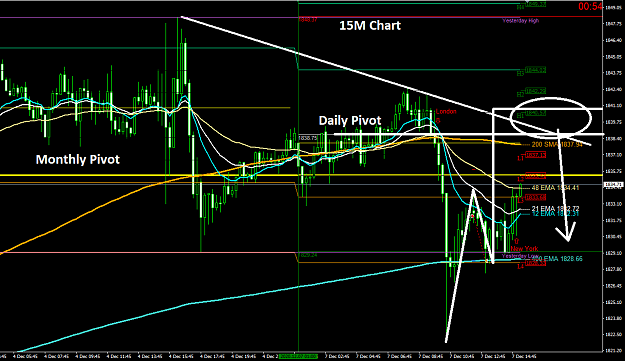Click the 48 EMA indicator label
The height and width of the screenshot is (361, 625).
coord(555,188)
